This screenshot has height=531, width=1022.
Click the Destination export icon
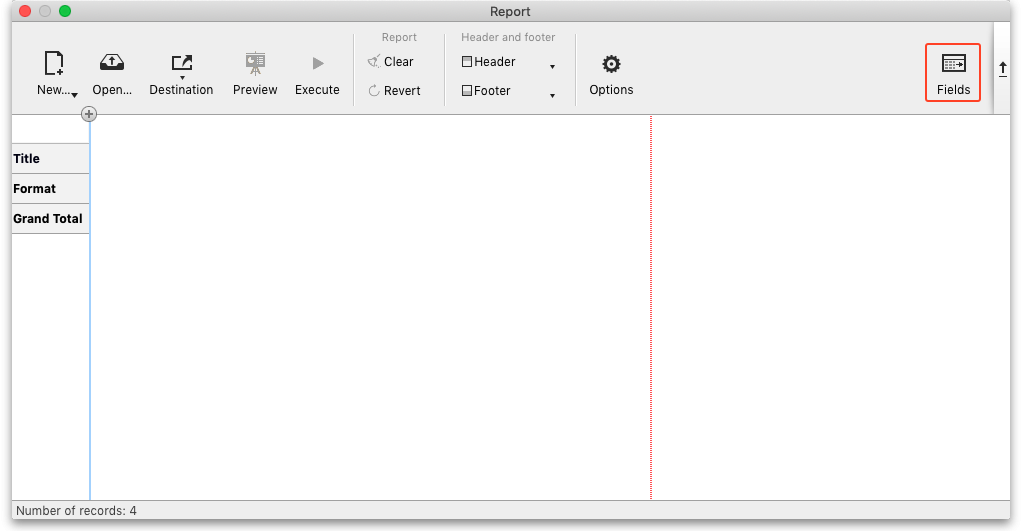(x=181, y=64)
